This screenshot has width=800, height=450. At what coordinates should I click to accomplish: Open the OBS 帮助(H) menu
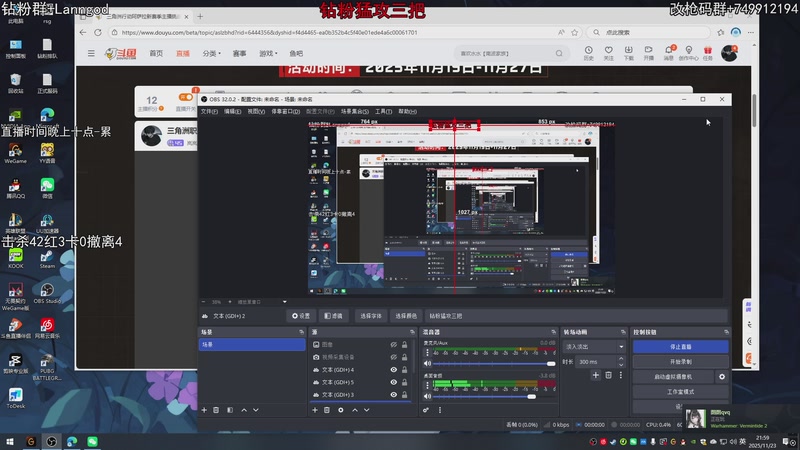pos(408,111)
